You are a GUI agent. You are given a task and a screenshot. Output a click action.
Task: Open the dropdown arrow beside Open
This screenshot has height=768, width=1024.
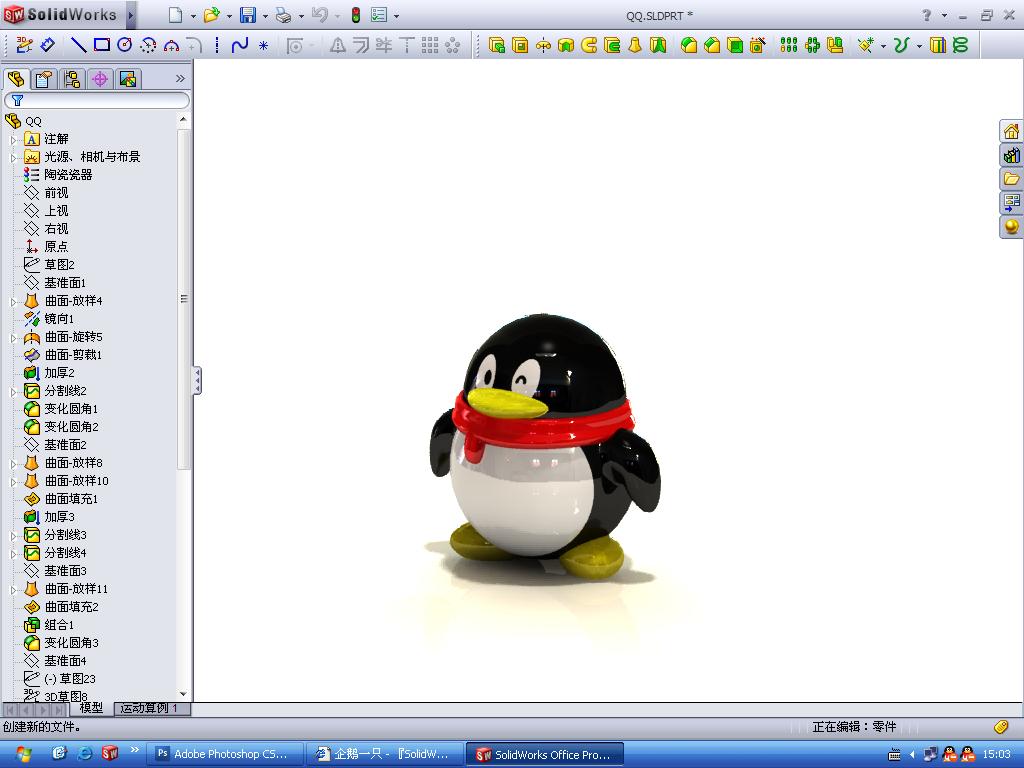[x=229, y=16]
